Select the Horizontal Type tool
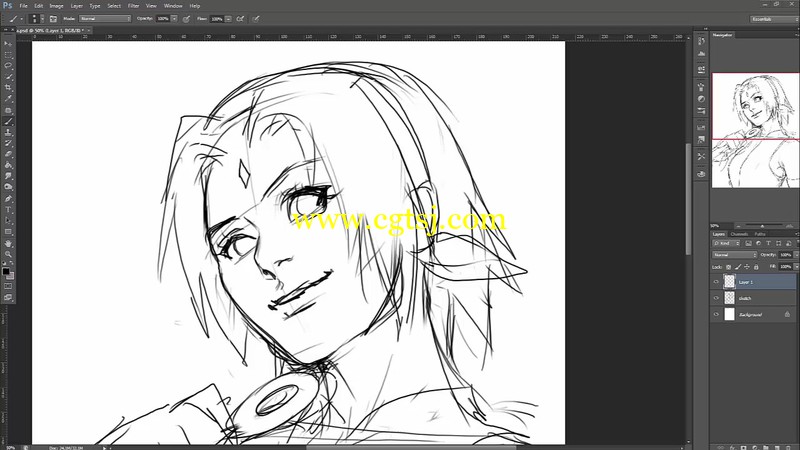800x450 pixels. coord(8,210)
